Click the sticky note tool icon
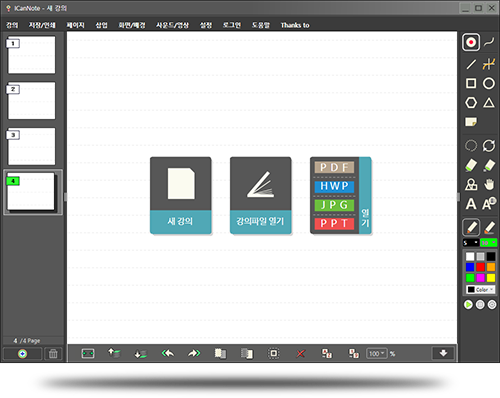Image resolution: width=500 pixels, height=398 pixels. pyautogui.click(x=471, y=122)
